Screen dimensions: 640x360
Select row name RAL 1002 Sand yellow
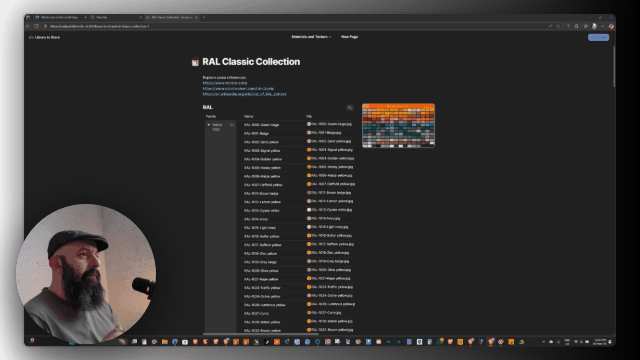click(x=261, y=142)
